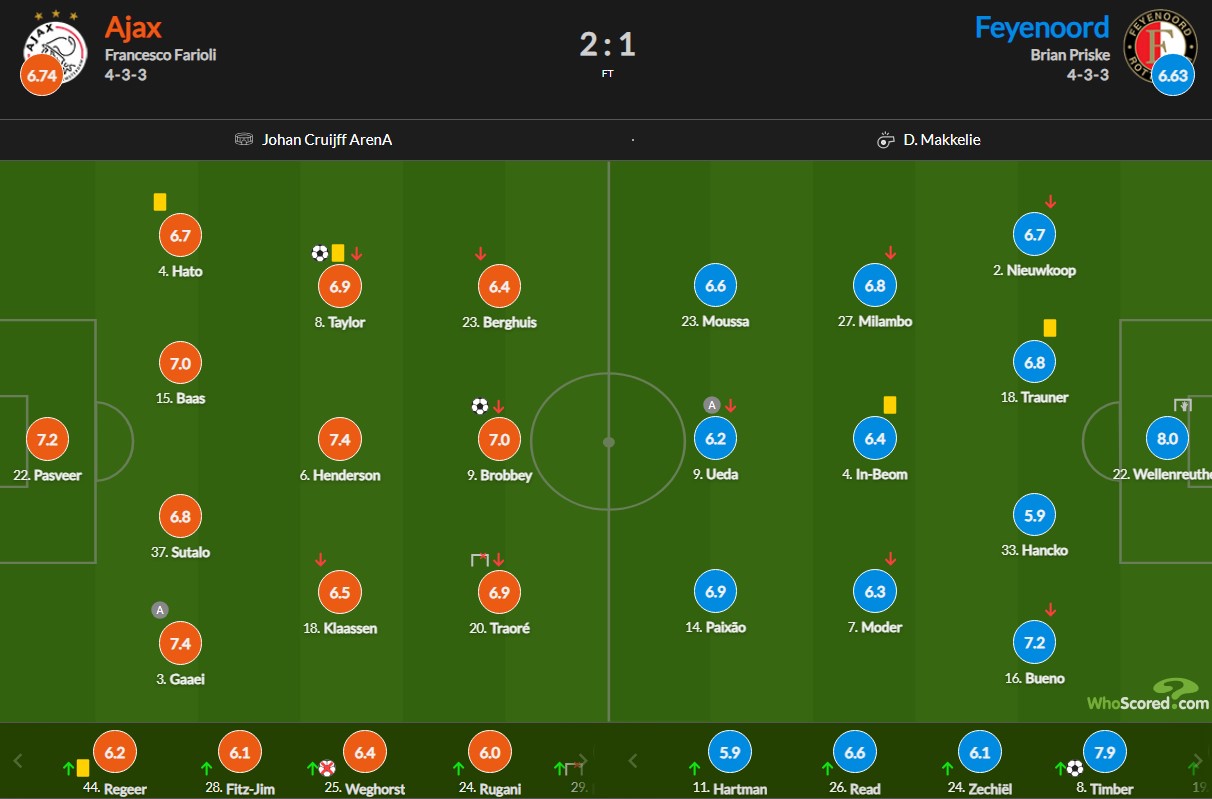The width and height of the screenshot is (1212, 799).
Task: Click the yellow card icon above Hato
Action: 160,202
